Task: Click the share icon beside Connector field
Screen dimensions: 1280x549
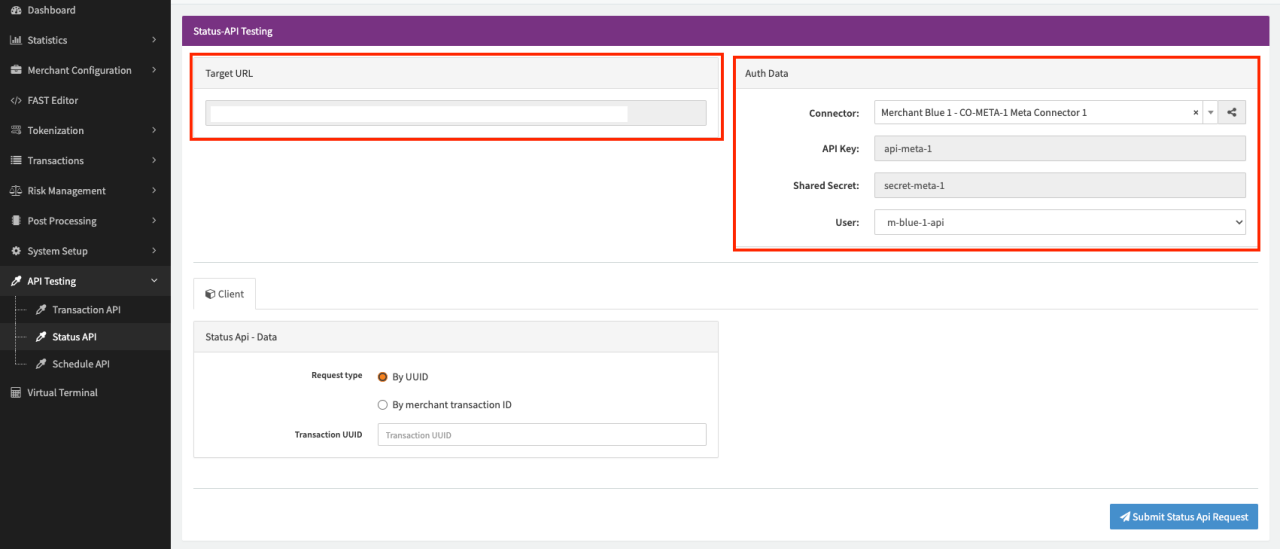Action: pos(1231,113)
